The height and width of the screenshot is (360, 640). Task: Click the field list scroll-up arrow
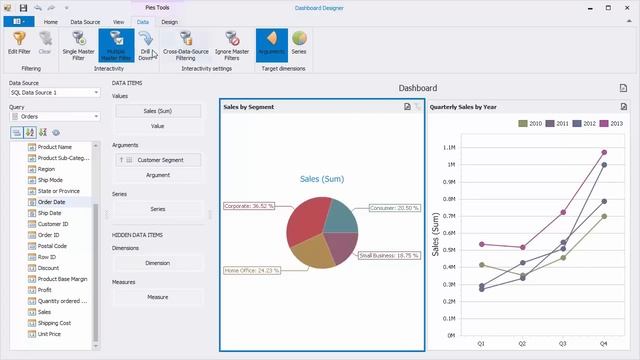pos(96,145)
